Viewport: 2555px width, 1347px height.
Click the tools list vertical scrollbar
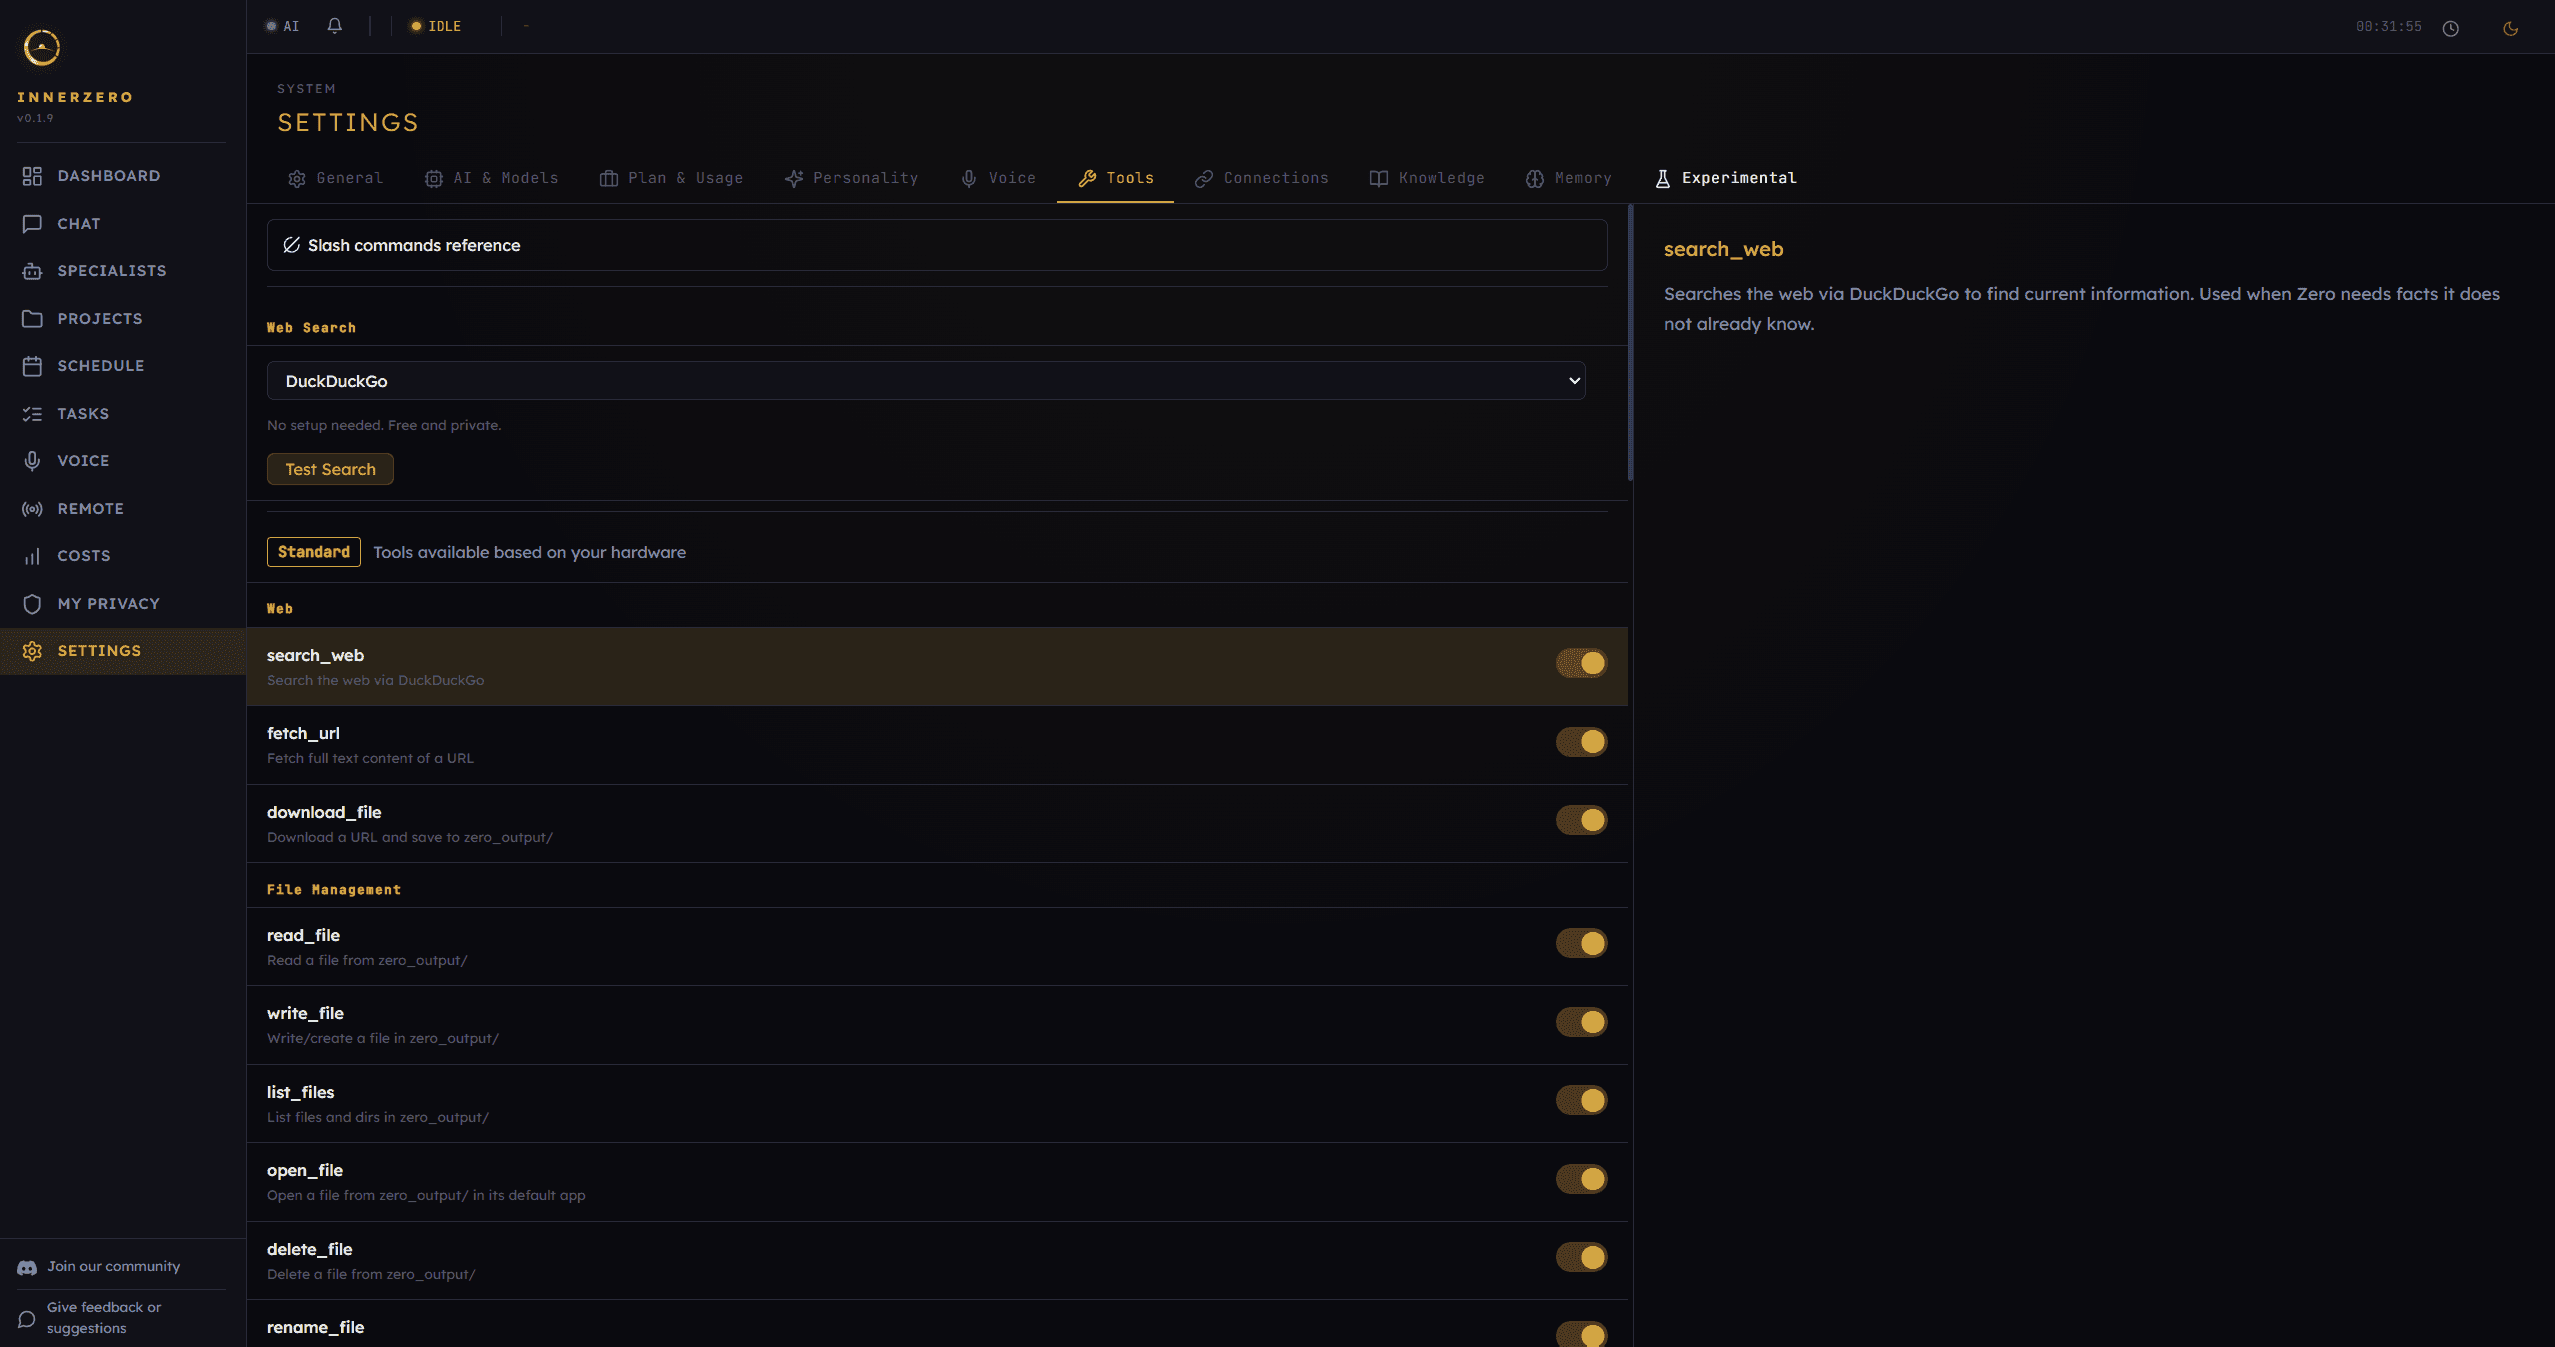[1630, 343]
